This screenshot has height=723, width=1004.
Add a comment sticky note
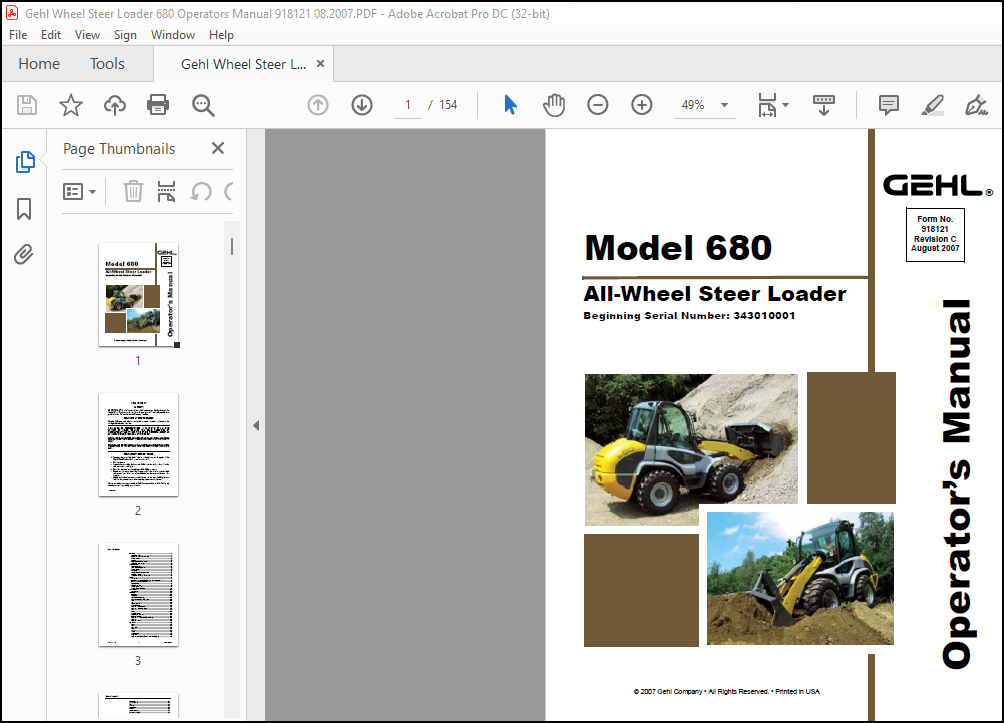pyautogui.click(x=889, y=105)
